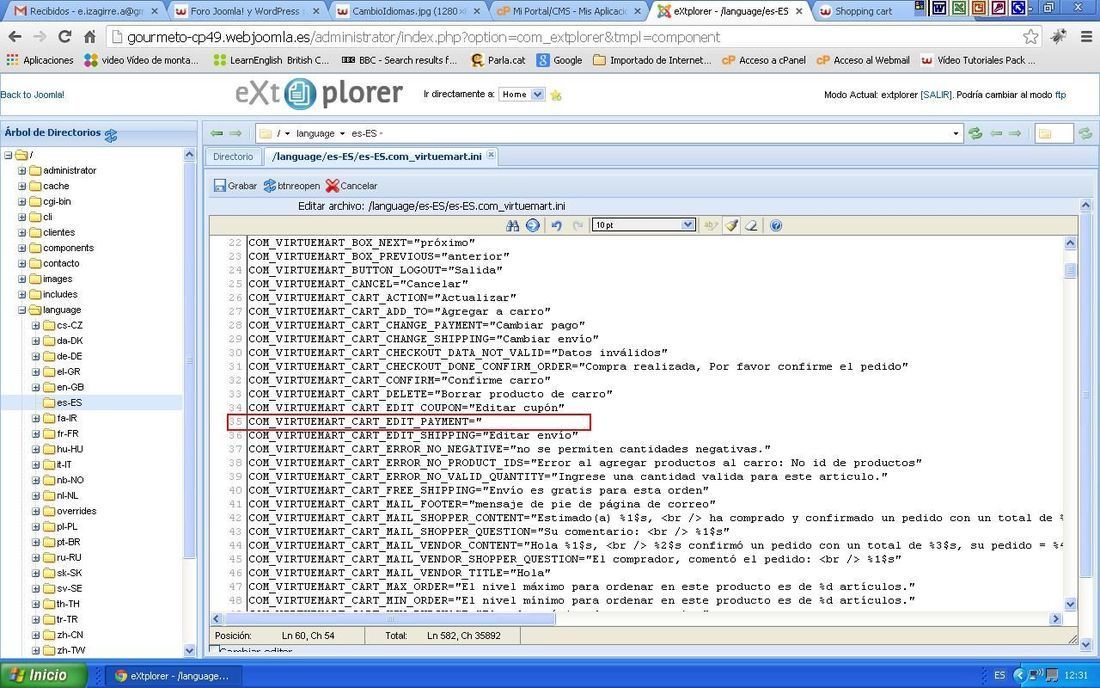
Task: Switch to ftp mode link
Action: click(1060, 95)
